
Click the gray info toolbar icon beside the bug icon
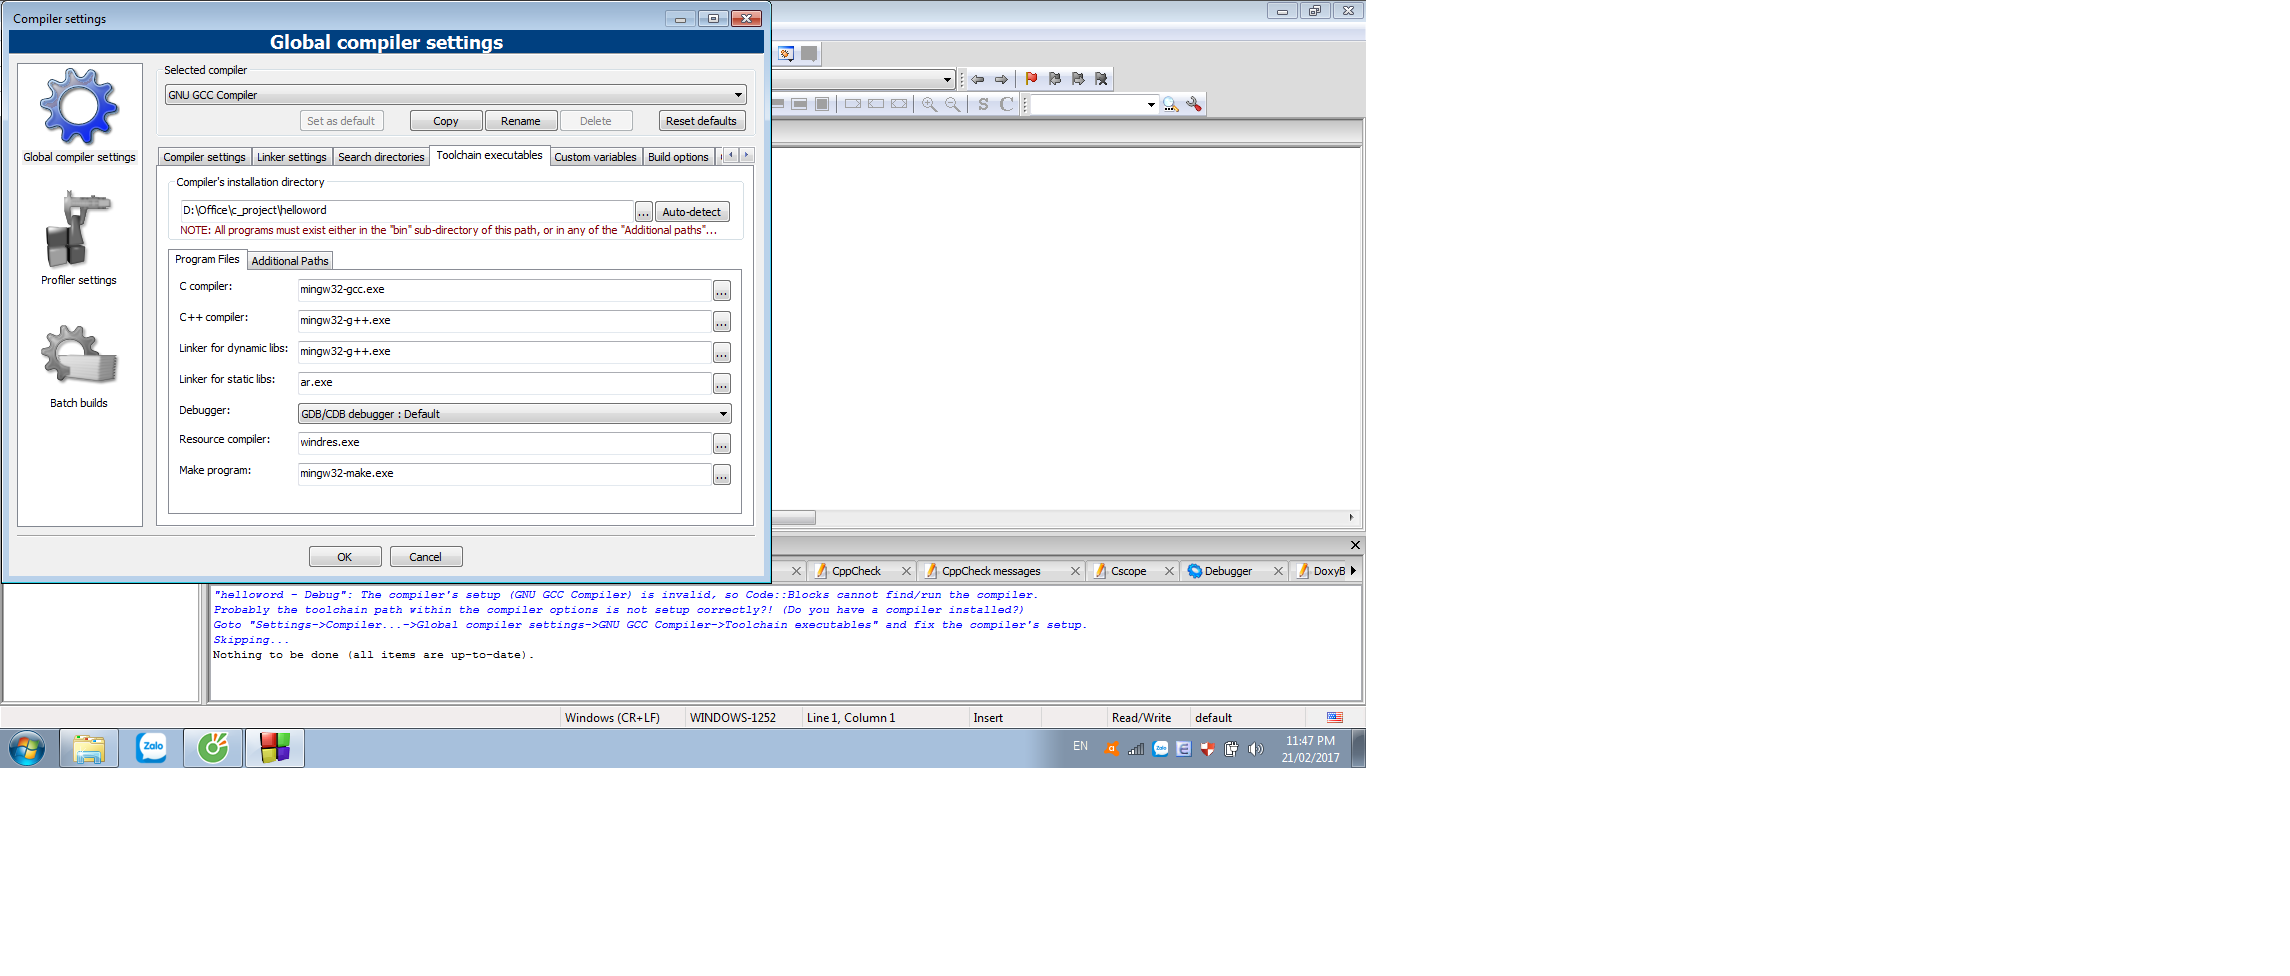[809, 54]
